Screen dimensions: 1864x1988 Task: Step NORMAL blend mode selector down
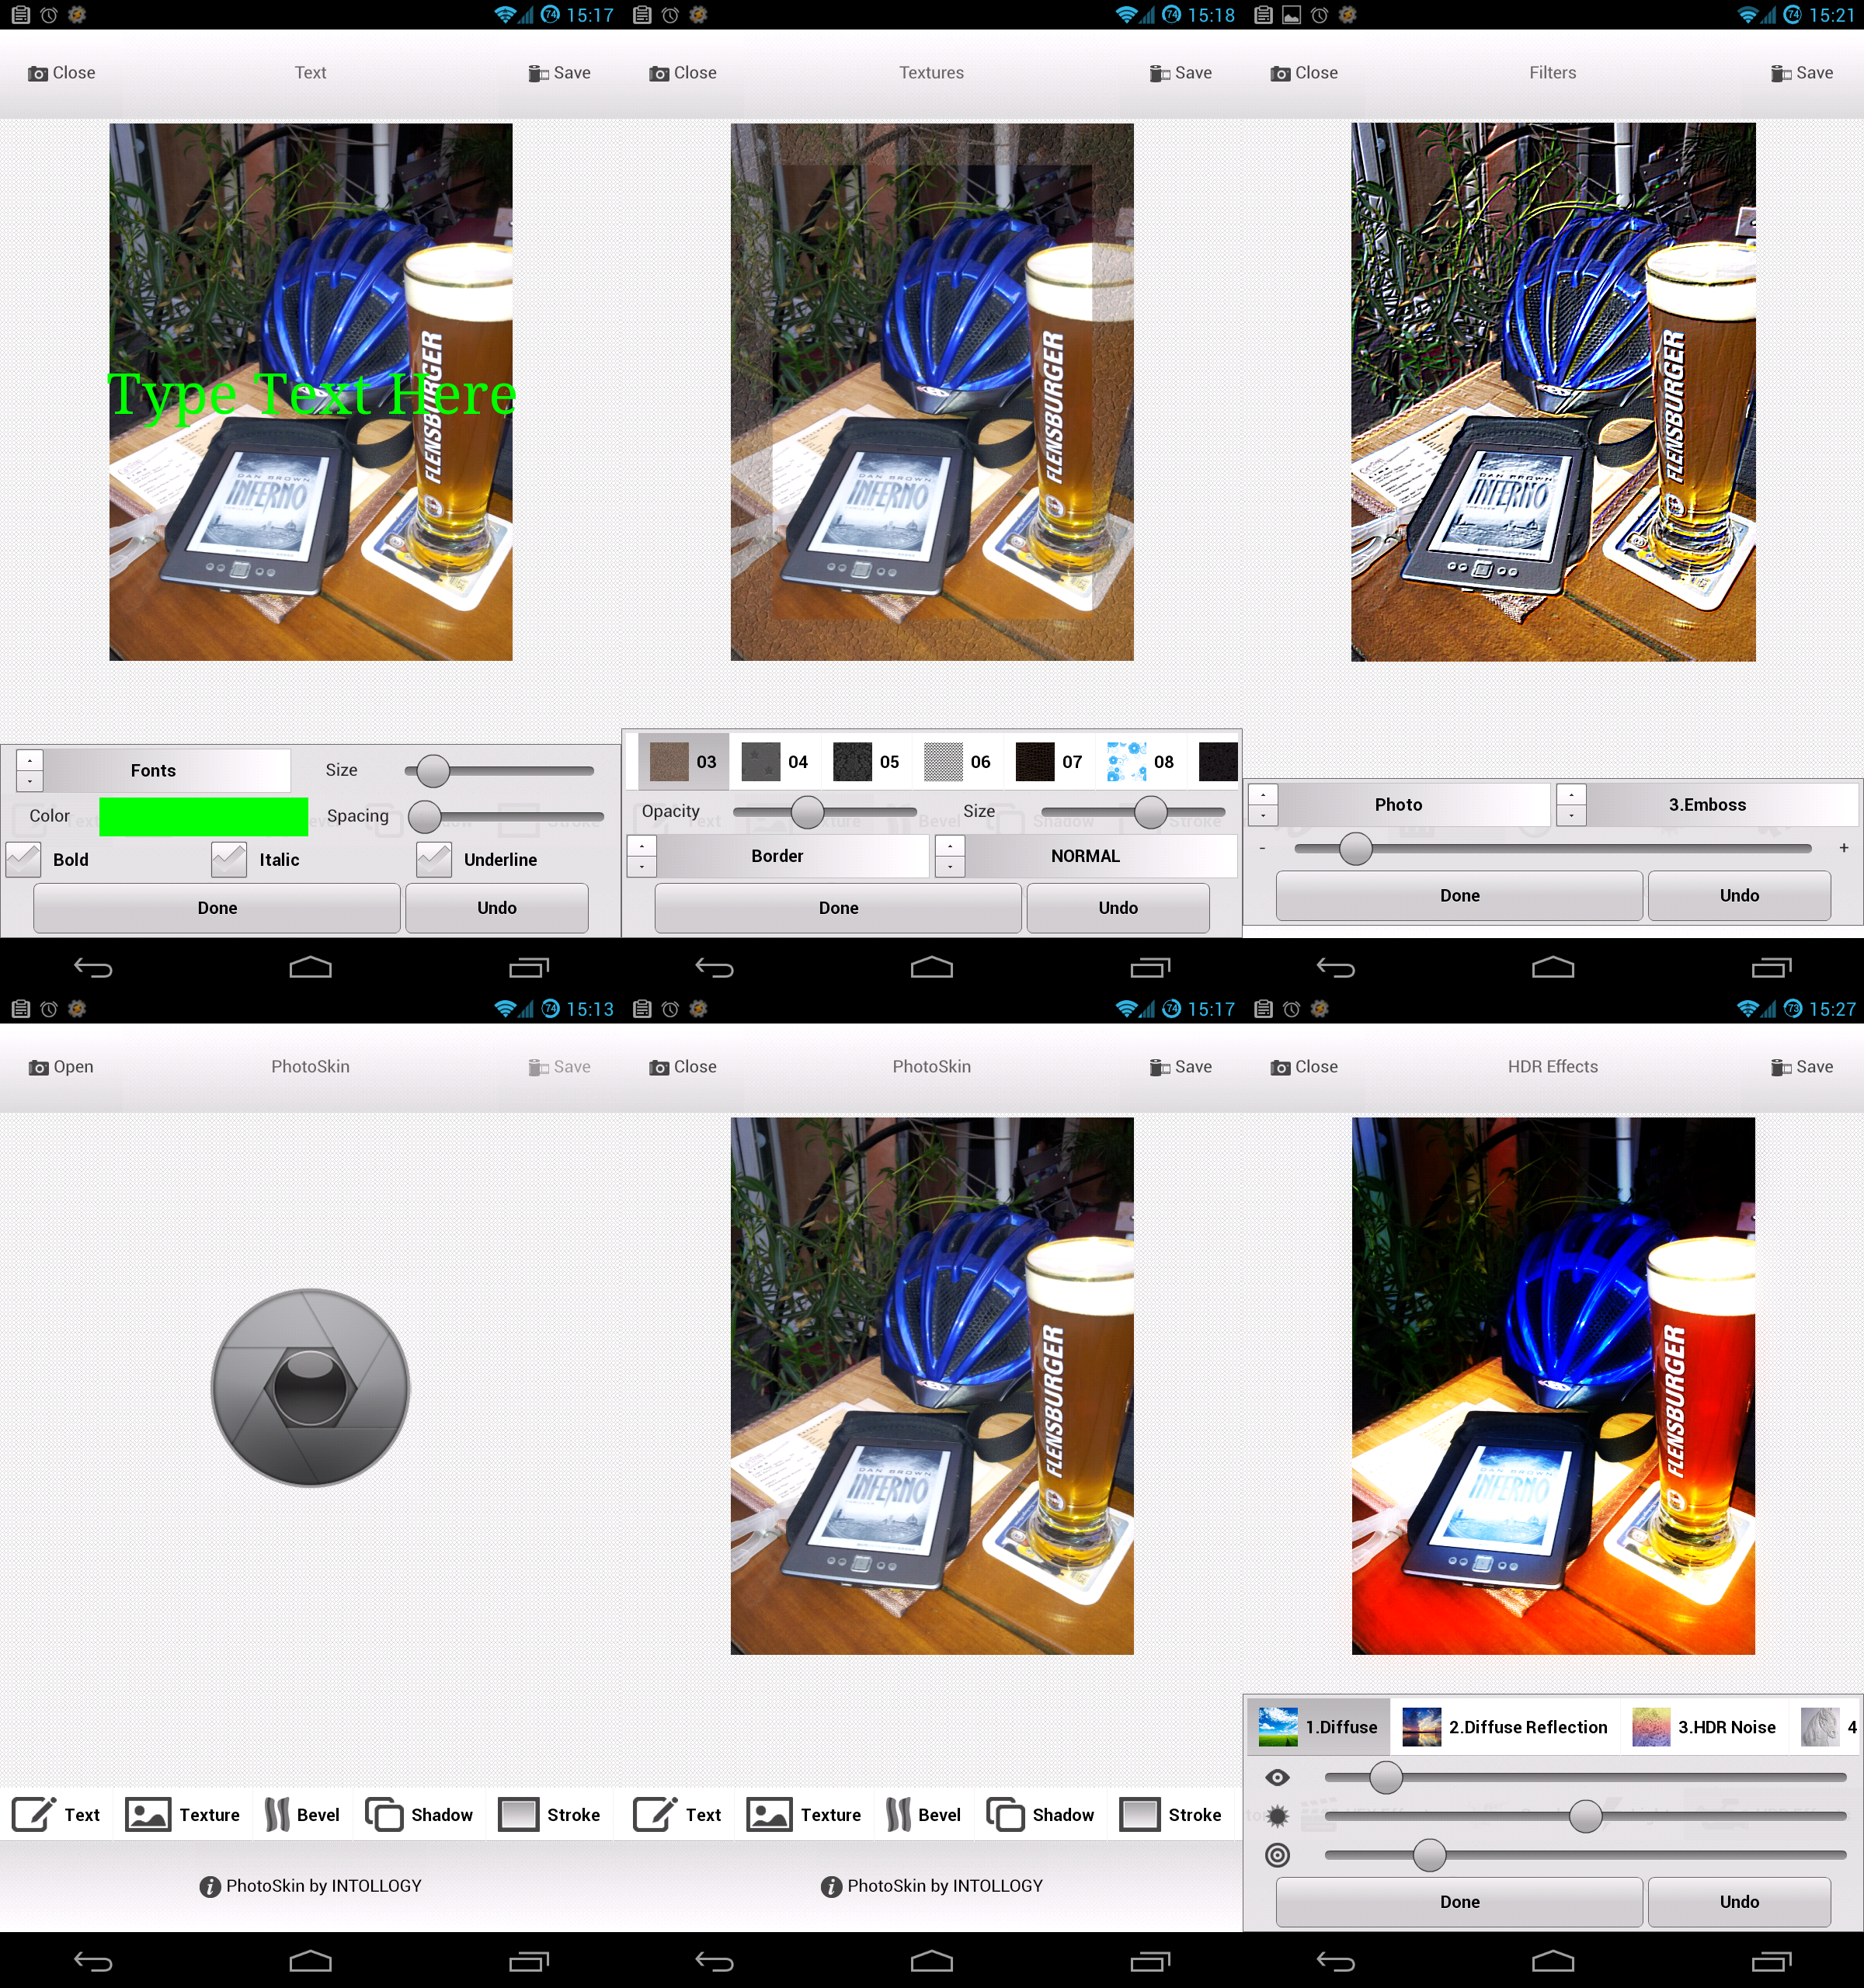(950, 867)
